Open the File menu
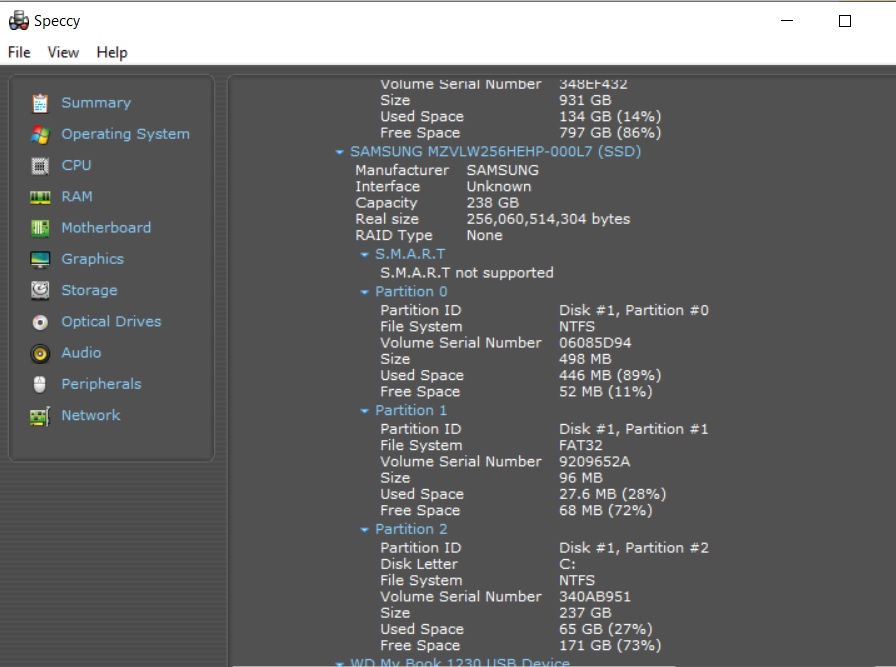 [x=19, y=52]
